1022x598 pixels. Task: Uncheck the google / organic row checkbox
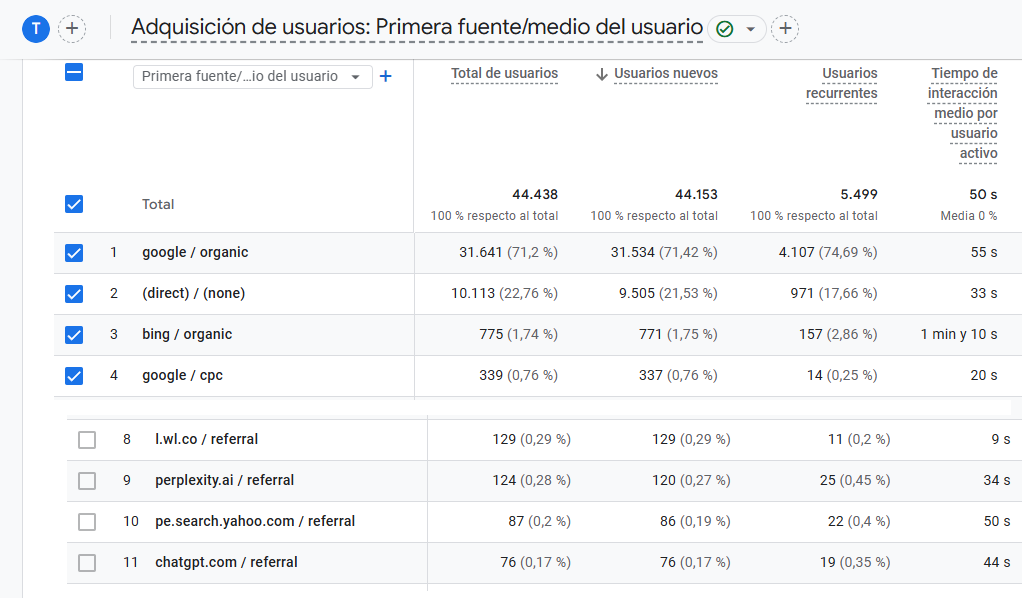click(73, 252)
